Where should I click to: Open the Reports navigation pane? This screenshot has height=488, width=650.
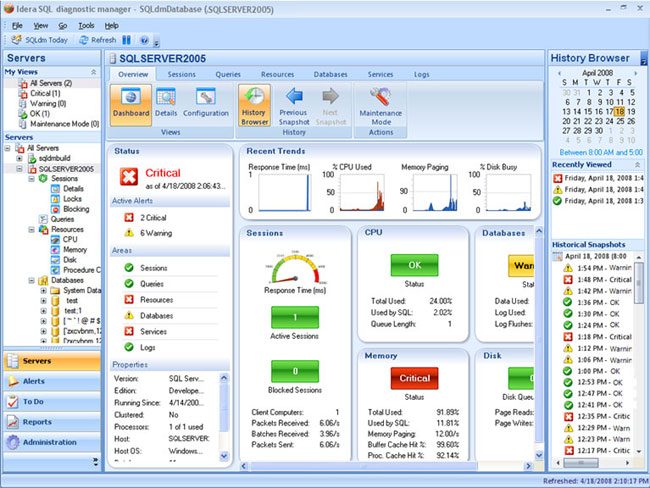(x=52, y=422)
